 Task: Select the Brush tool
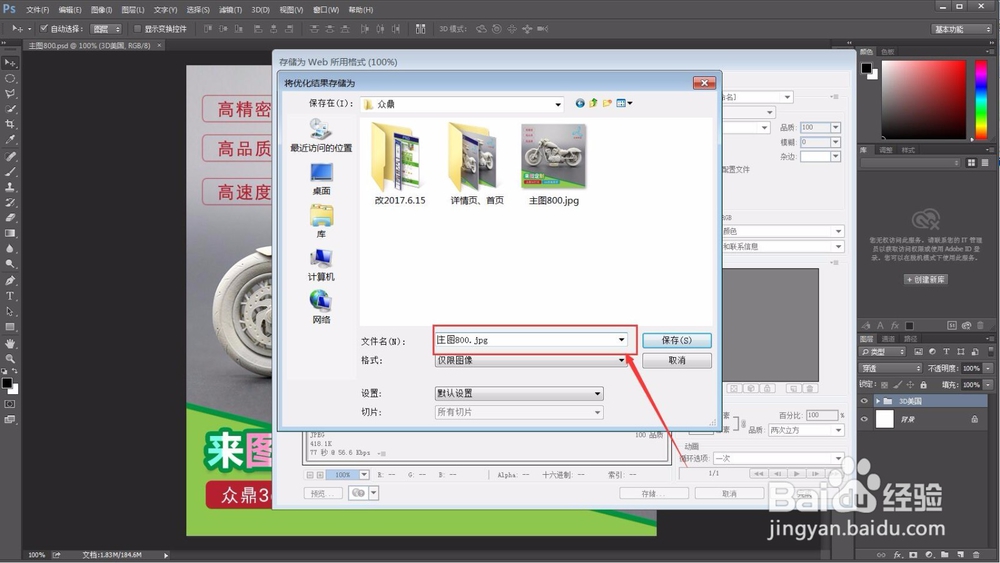(x=10, y=172)
